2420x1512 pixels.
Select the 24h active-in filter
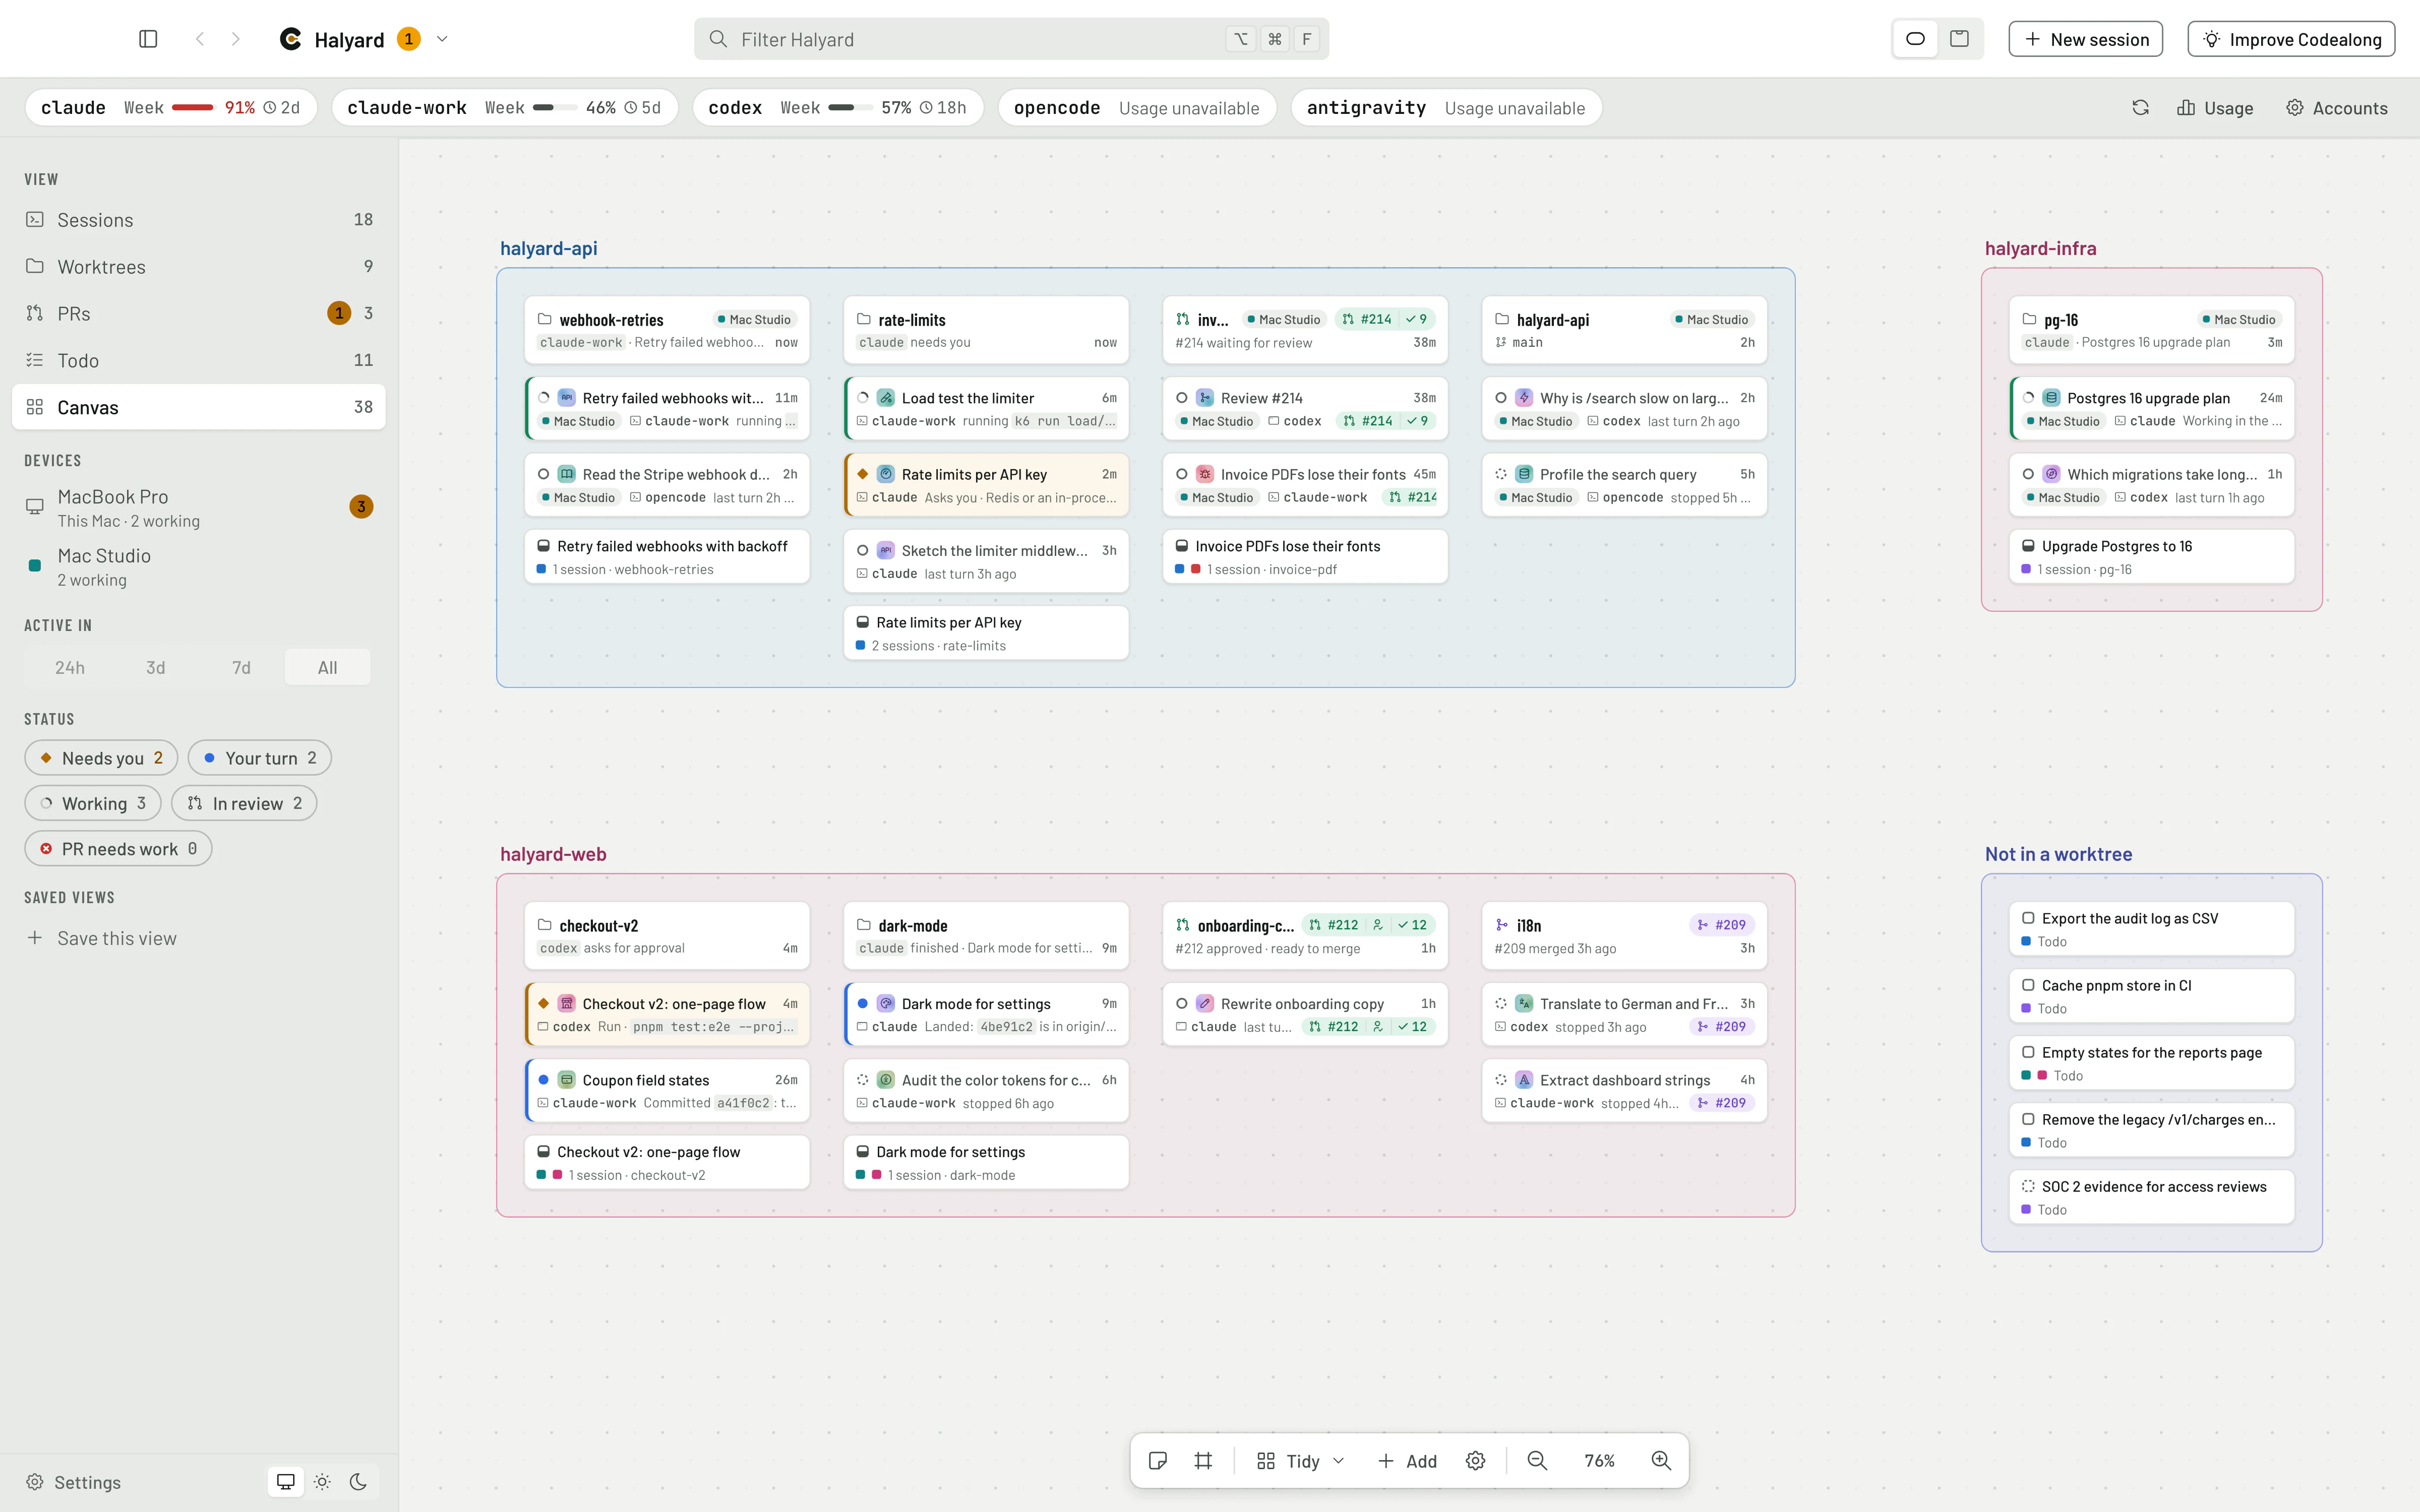70,667
